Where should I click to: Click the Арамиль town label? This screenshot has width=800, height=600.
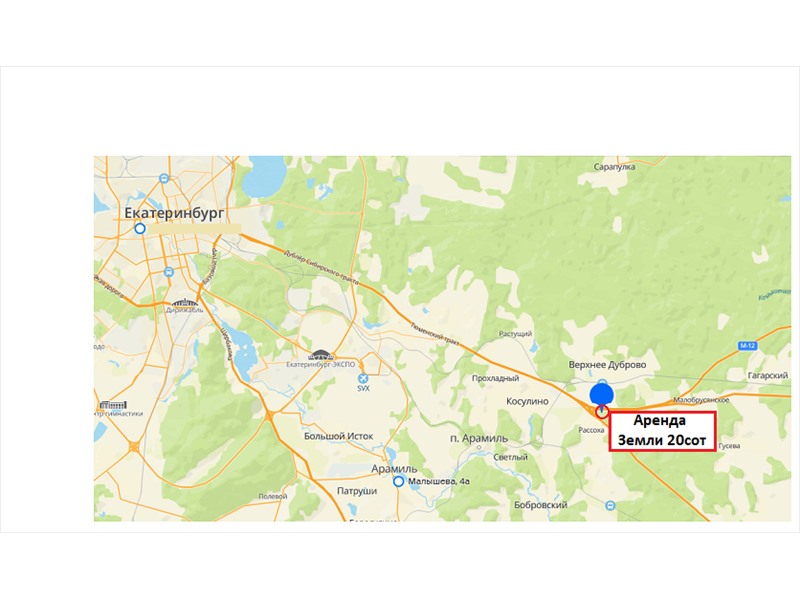(x=394, y=468)
